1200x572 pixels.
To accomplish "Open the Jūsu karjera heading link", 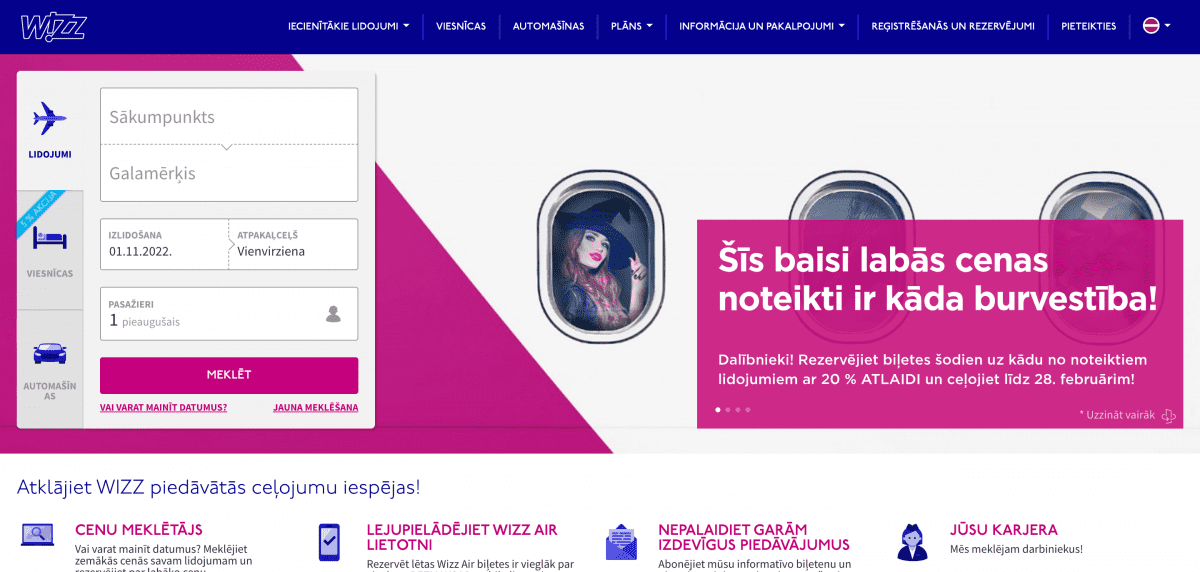I will coord(1004,530).
